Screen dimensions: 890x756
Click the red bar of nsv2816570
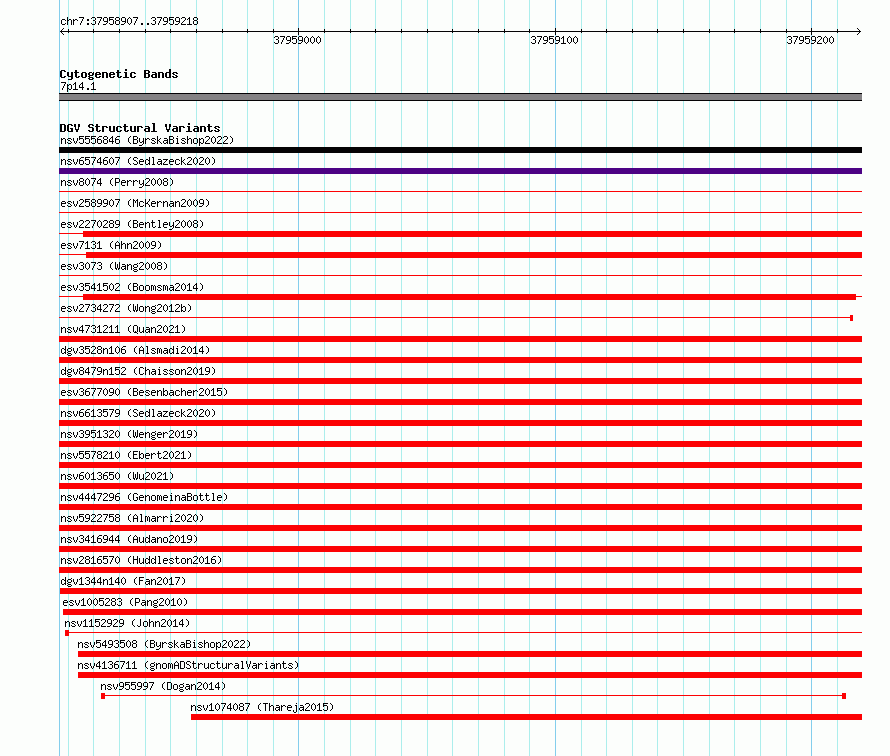460,570
